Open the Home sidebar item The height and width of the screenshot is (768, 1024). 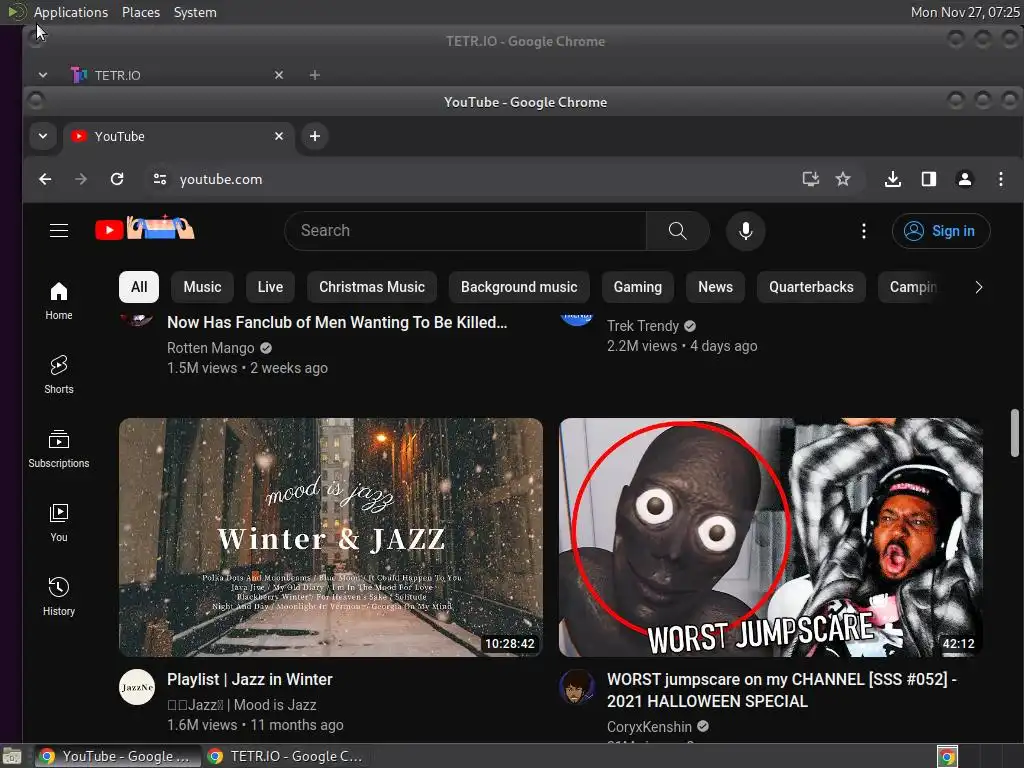point(59,301)
